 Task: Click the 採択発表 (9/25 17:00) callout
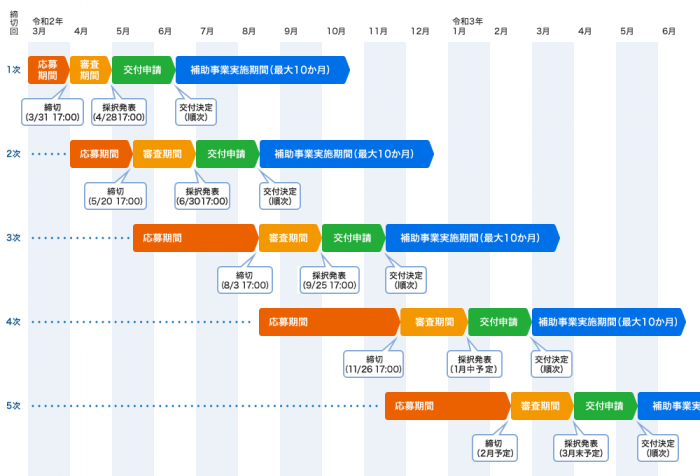coord(329,279)
